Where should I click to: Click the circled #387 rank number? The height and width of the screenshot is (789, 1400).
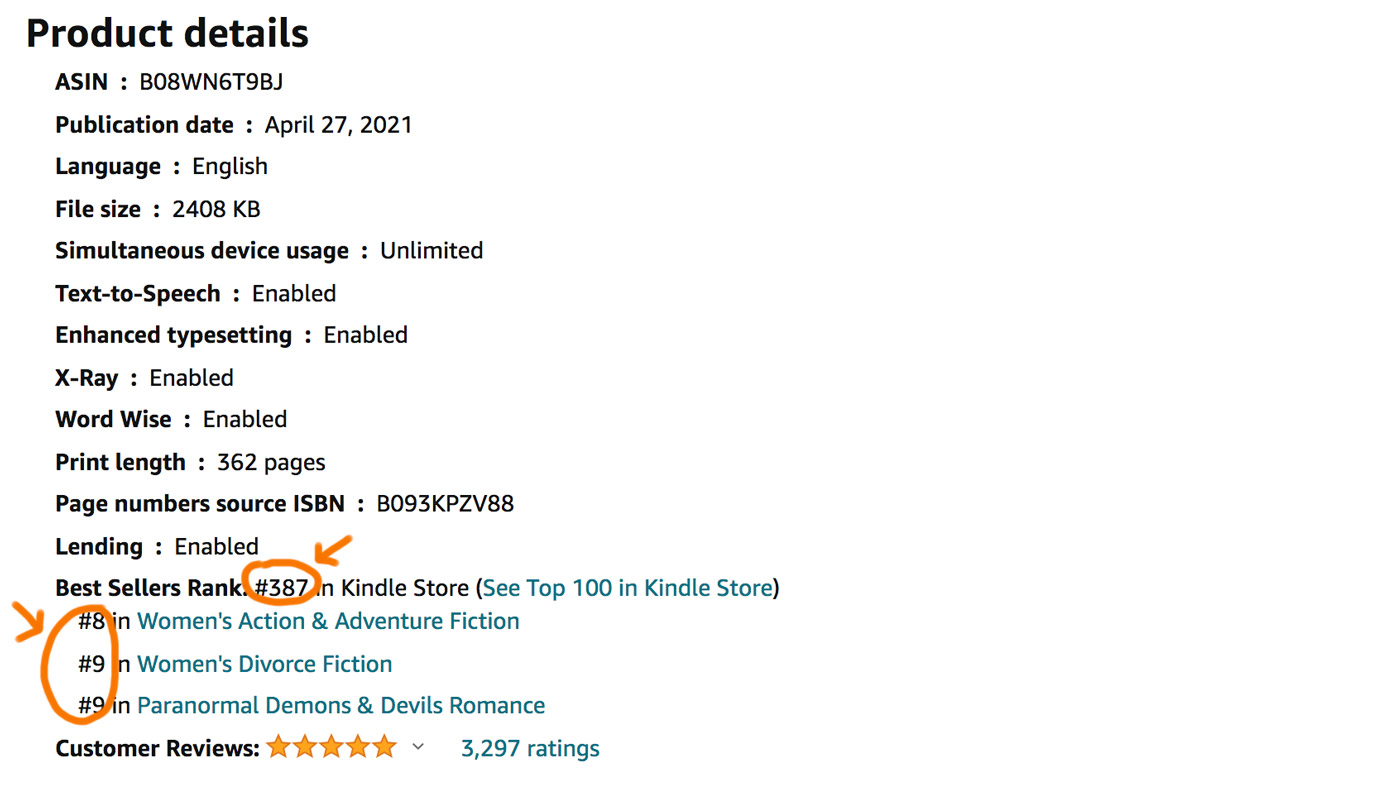pos(281,587)
